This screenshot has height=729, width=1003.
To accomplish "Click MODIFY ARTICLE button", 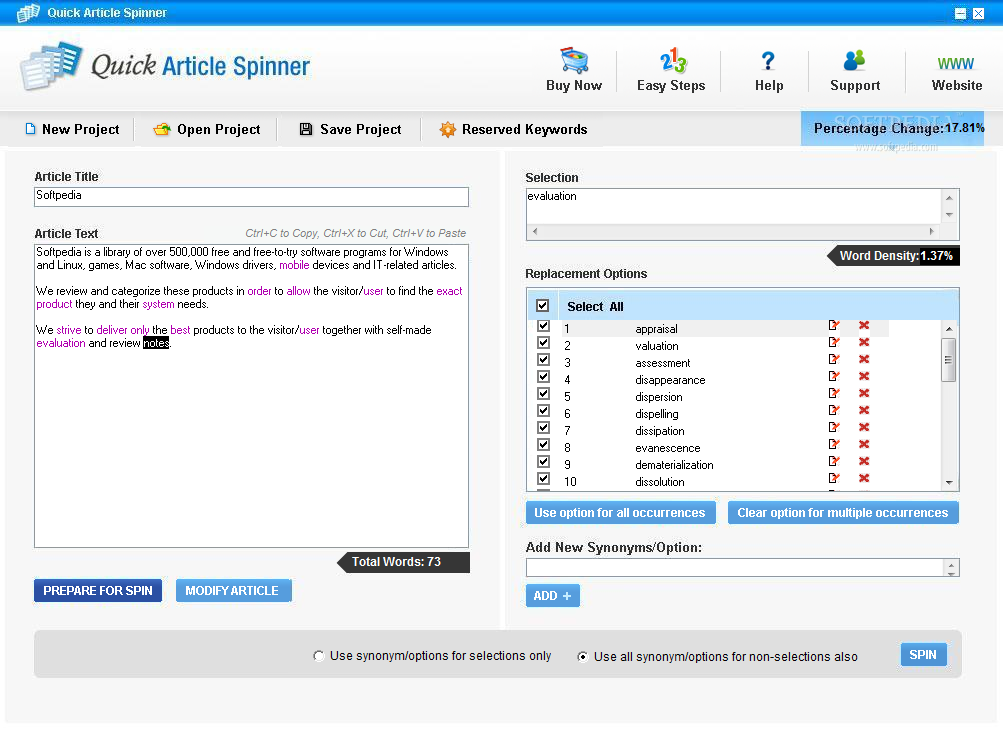I will (x=233, y=590).
